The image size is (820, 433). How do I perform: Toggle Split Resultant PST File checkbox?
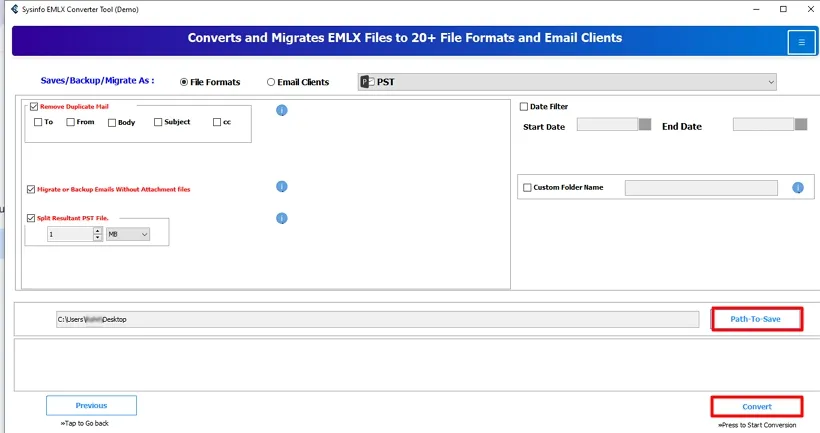pos(31,218)
